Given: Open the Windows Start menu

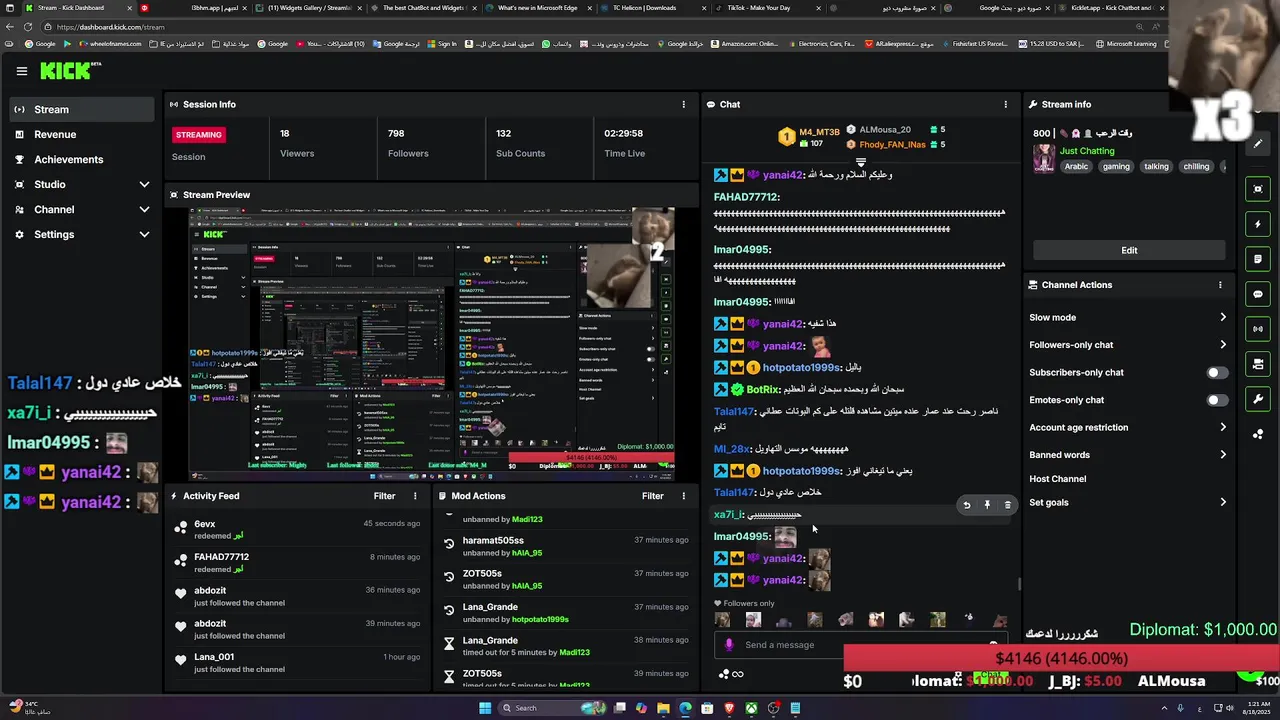Looking at the screenshot, I should click(485, 708).
